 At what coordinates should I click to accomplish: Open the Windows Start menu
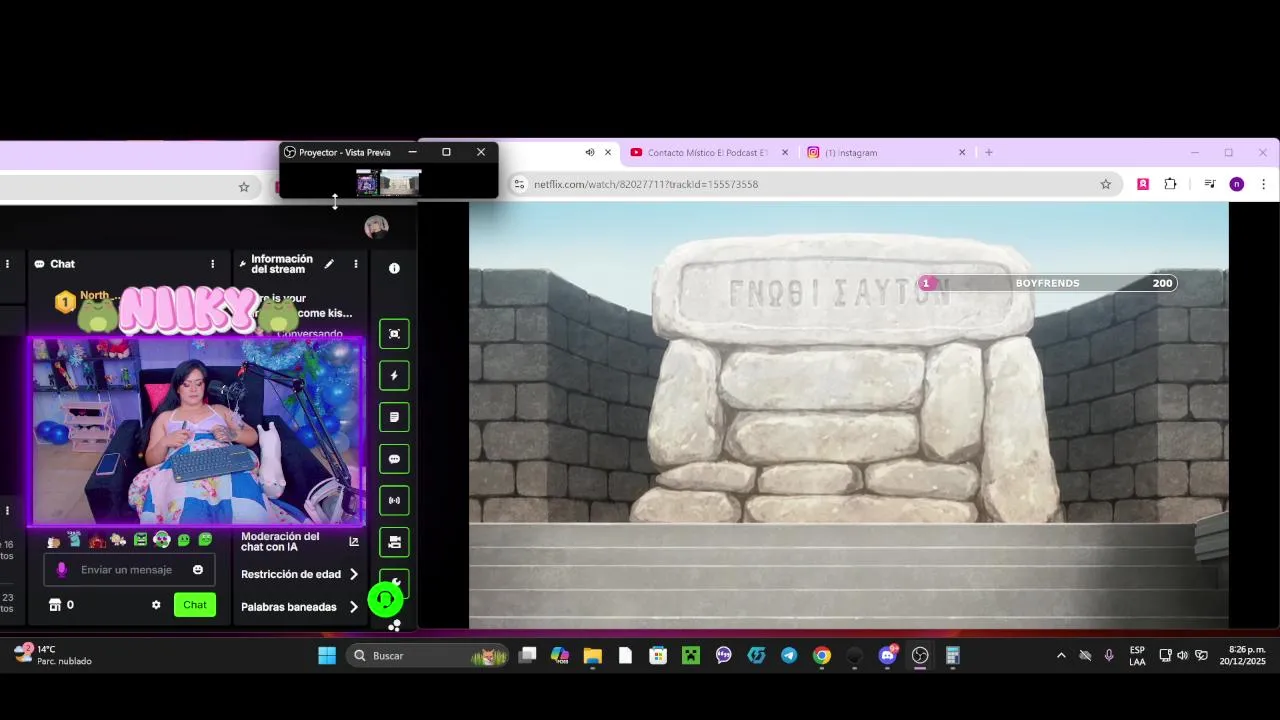(x=327, y=656)
